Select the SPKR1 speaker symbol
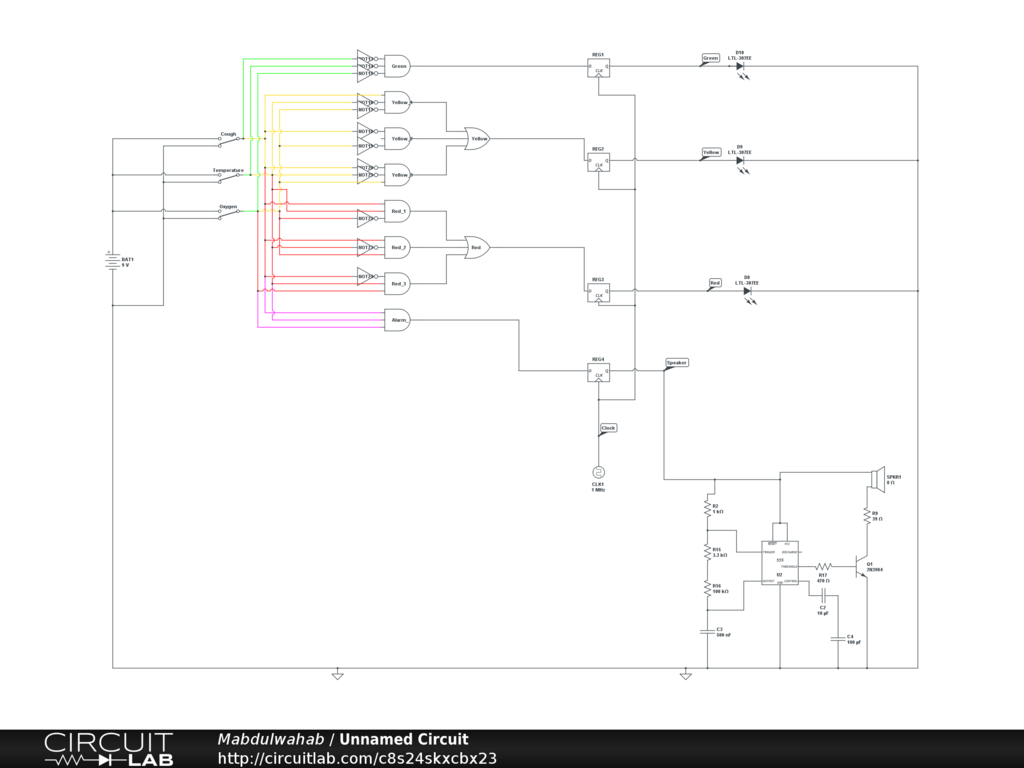 875,477
